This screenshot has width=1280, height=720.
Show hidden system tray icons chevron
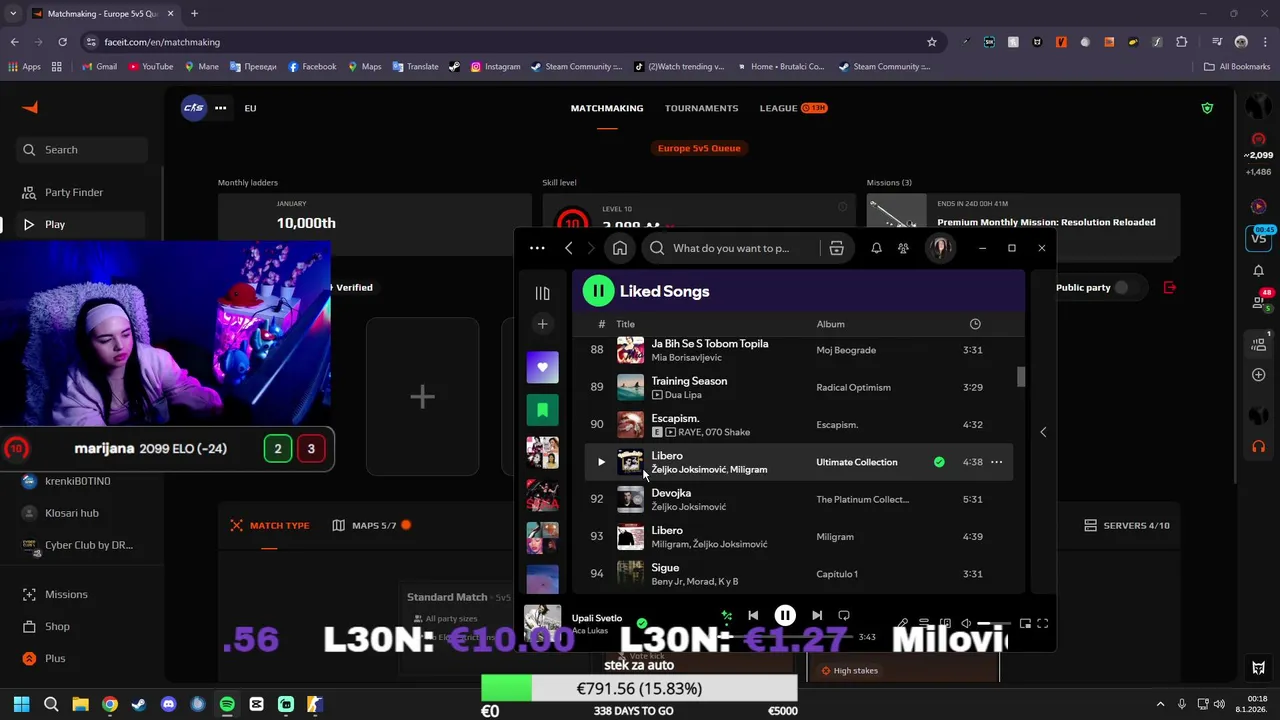click(x=1160, y=704)
